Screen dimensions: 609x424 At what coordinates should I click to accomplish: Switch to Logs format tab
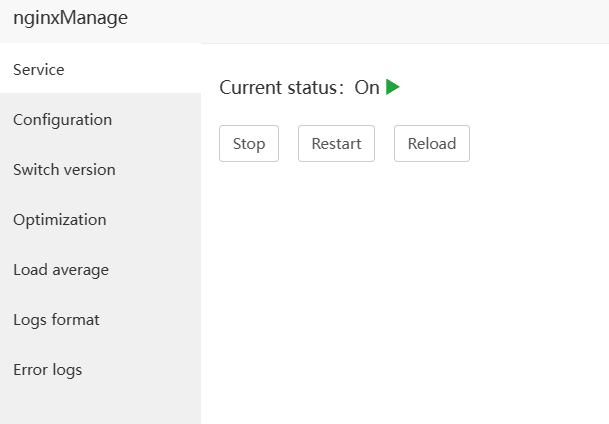[56, 320]
